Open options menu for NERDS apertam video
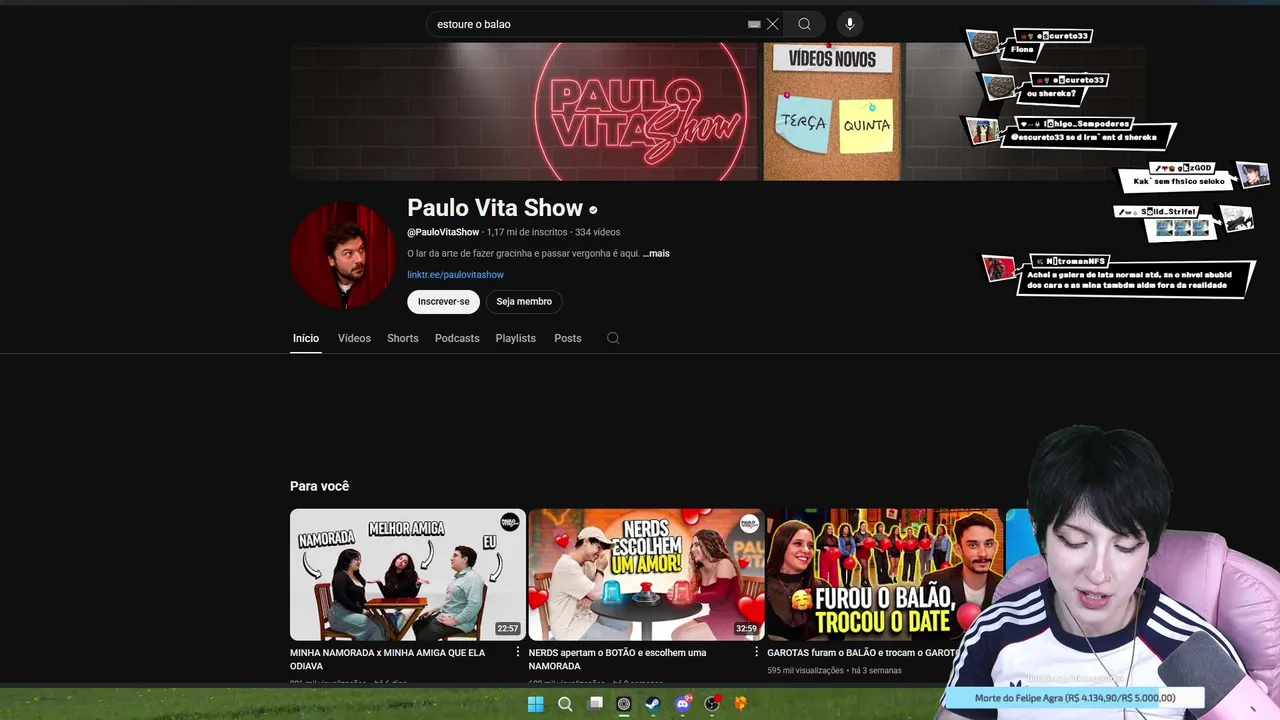 click(x=756, y=653)
